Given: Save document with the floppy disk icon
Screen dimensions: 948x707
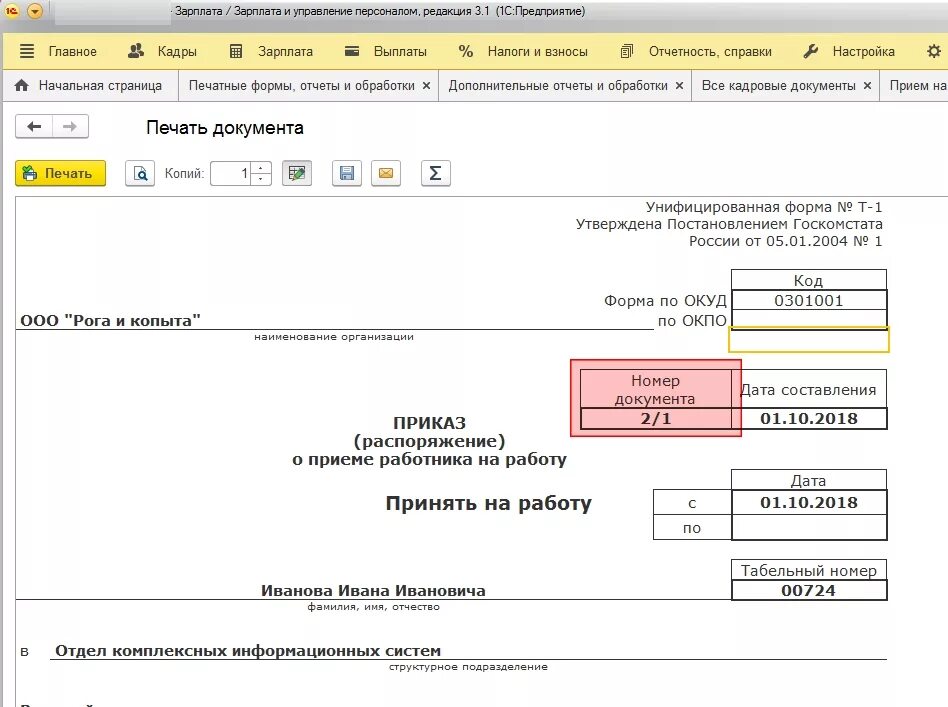Looking at the screenshot, I should click(347, 173).
